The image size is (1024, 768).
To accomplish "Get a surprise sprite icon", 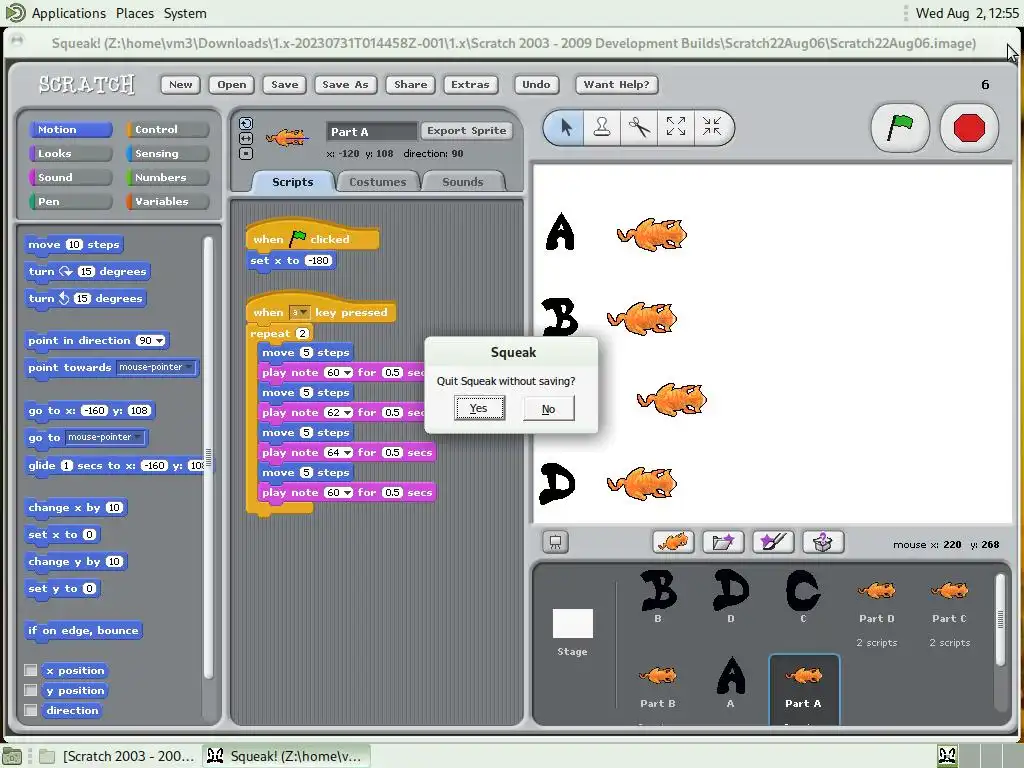I will tap(823, 542).
